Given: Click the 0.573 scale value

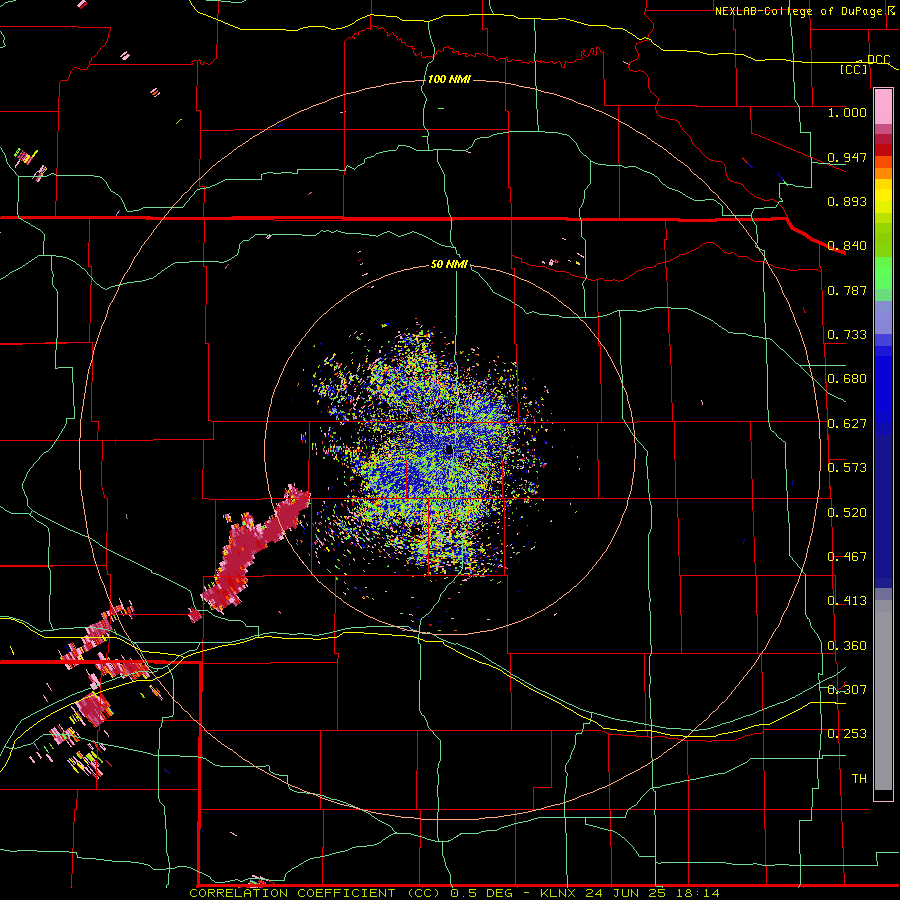Looking at the screenshot, I should [847, 468].
